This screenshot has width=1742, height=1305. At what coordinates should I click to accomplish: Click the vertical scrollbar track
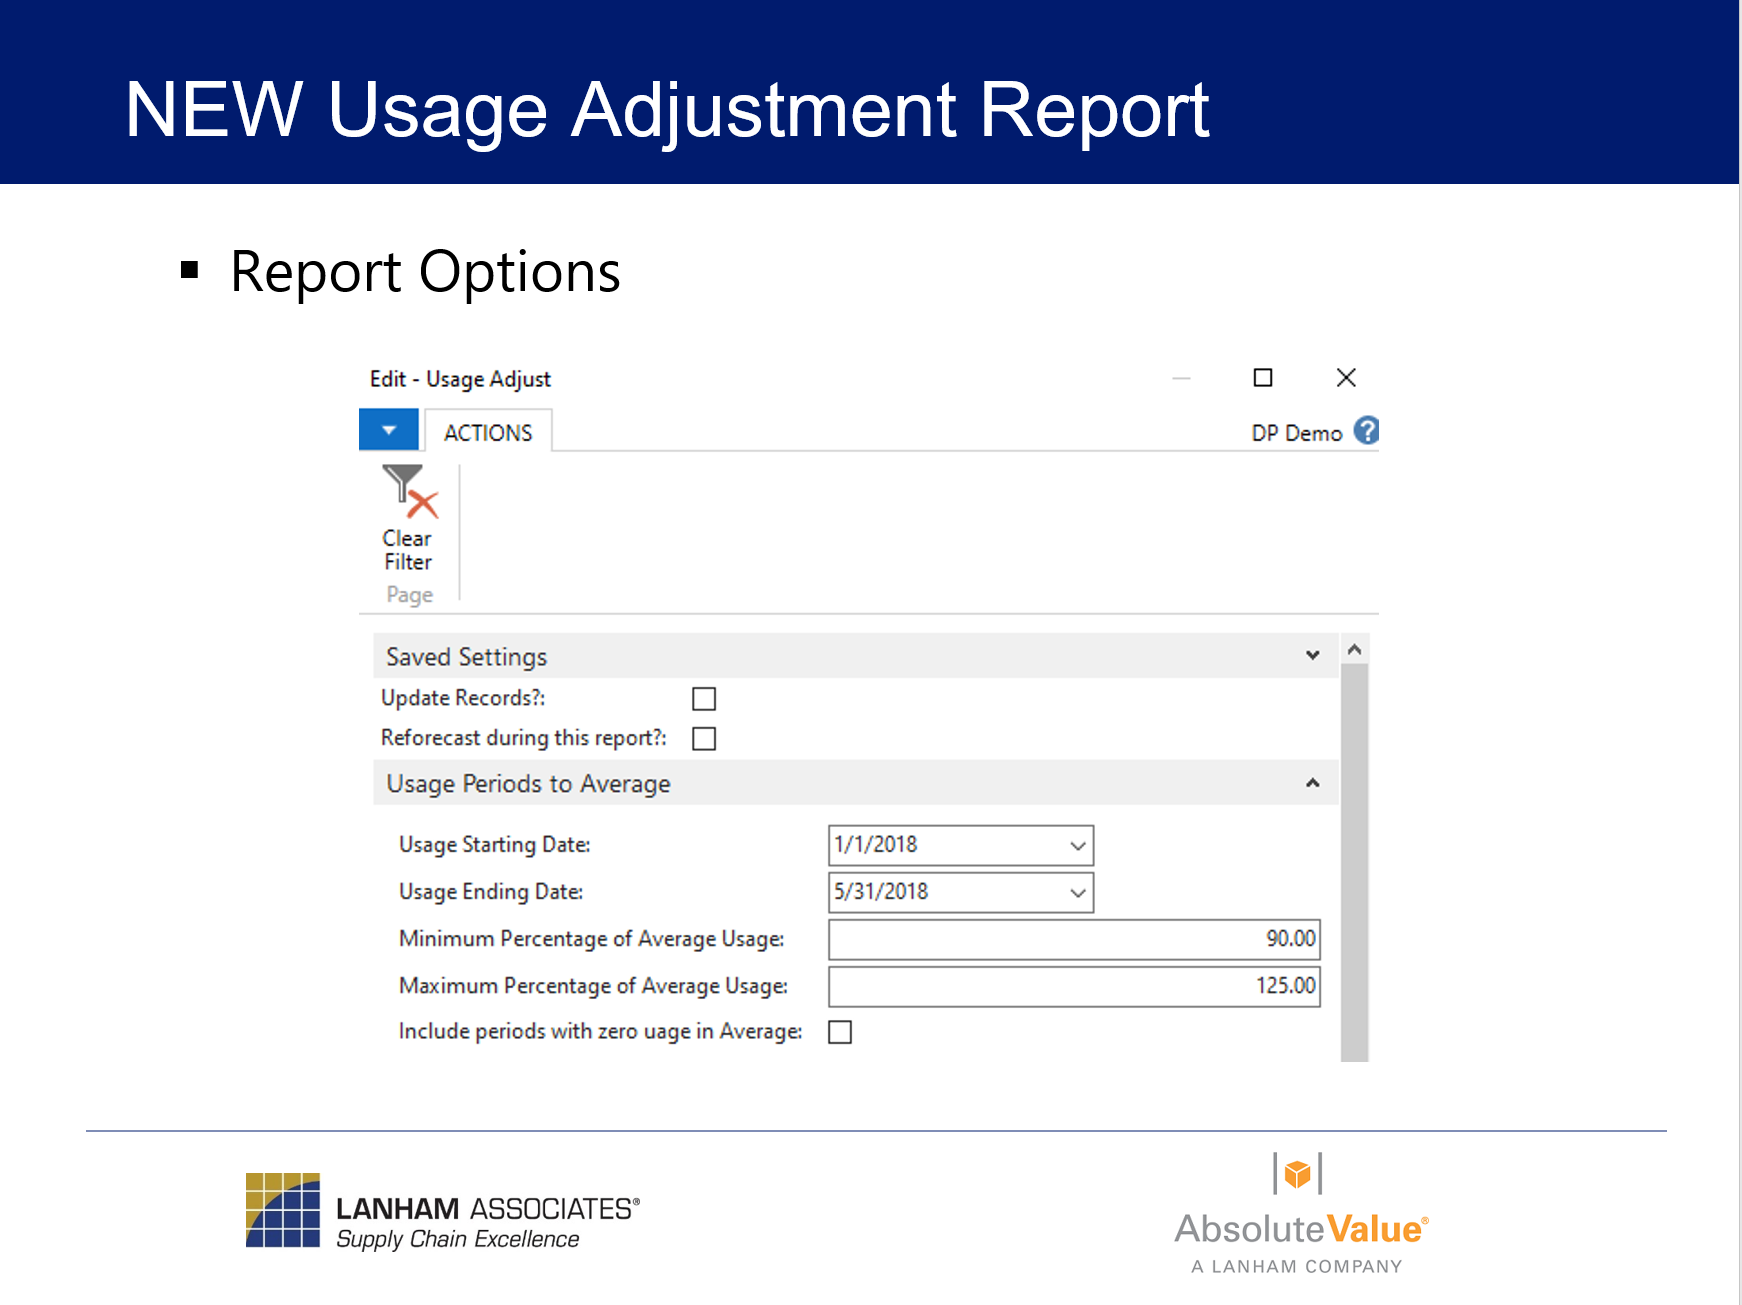(1354, 860)
